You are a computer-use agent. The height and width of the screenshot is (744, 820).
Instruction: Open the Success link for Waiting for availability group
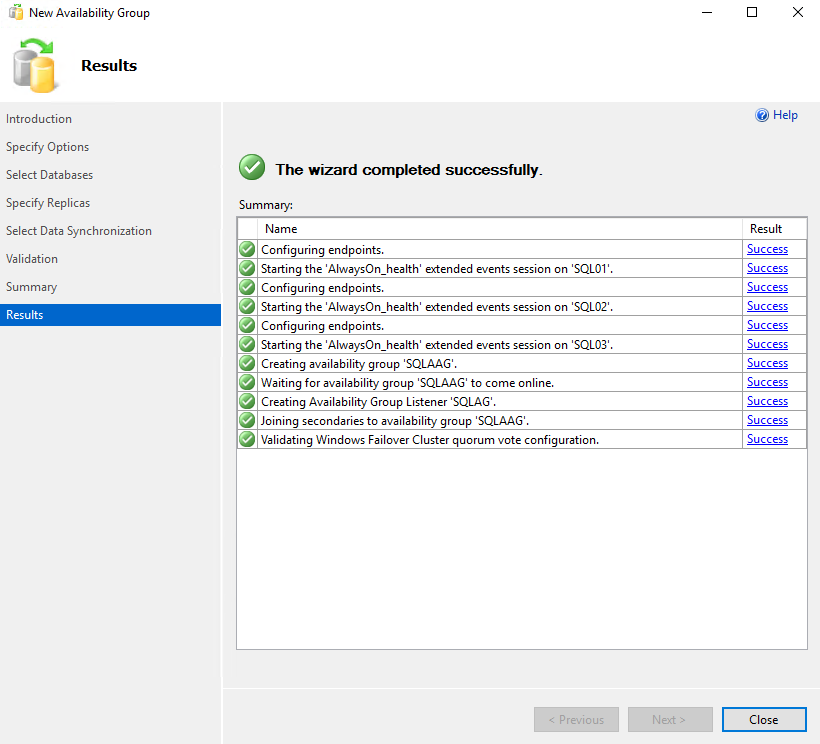coord(767,382)
